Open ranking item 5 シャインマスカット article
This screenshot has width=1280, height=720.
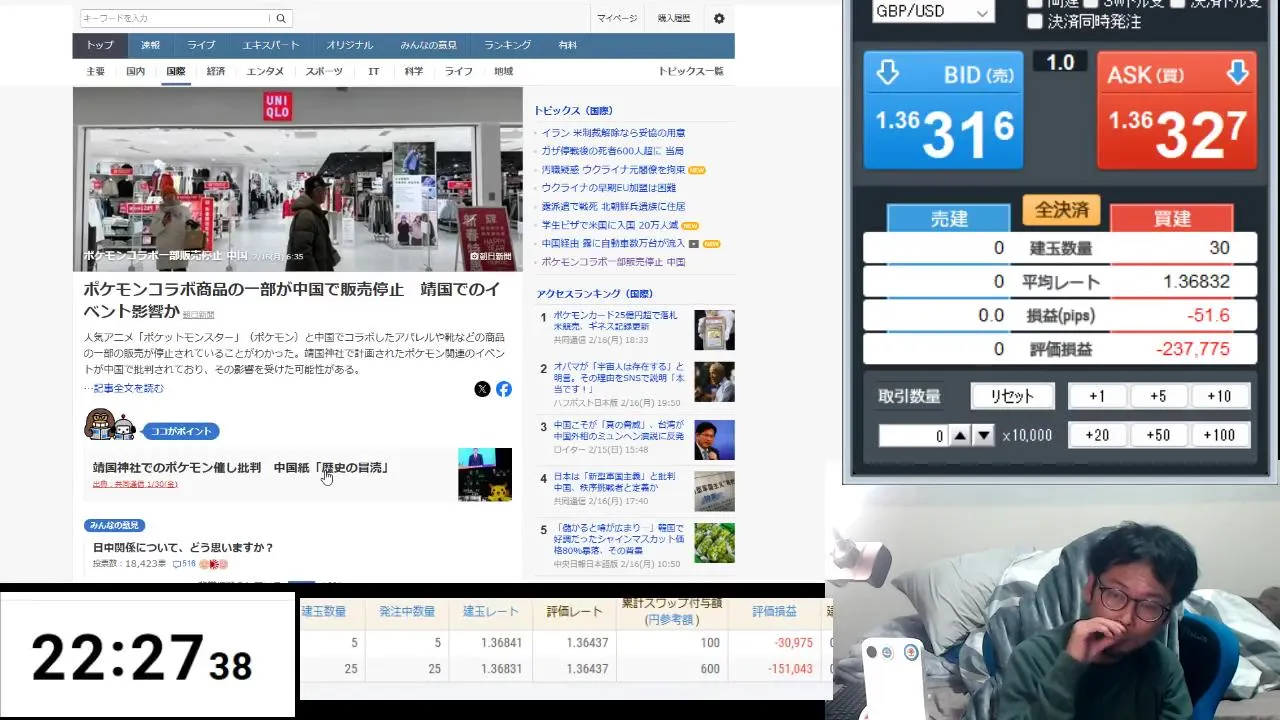[x=619, y=539]
